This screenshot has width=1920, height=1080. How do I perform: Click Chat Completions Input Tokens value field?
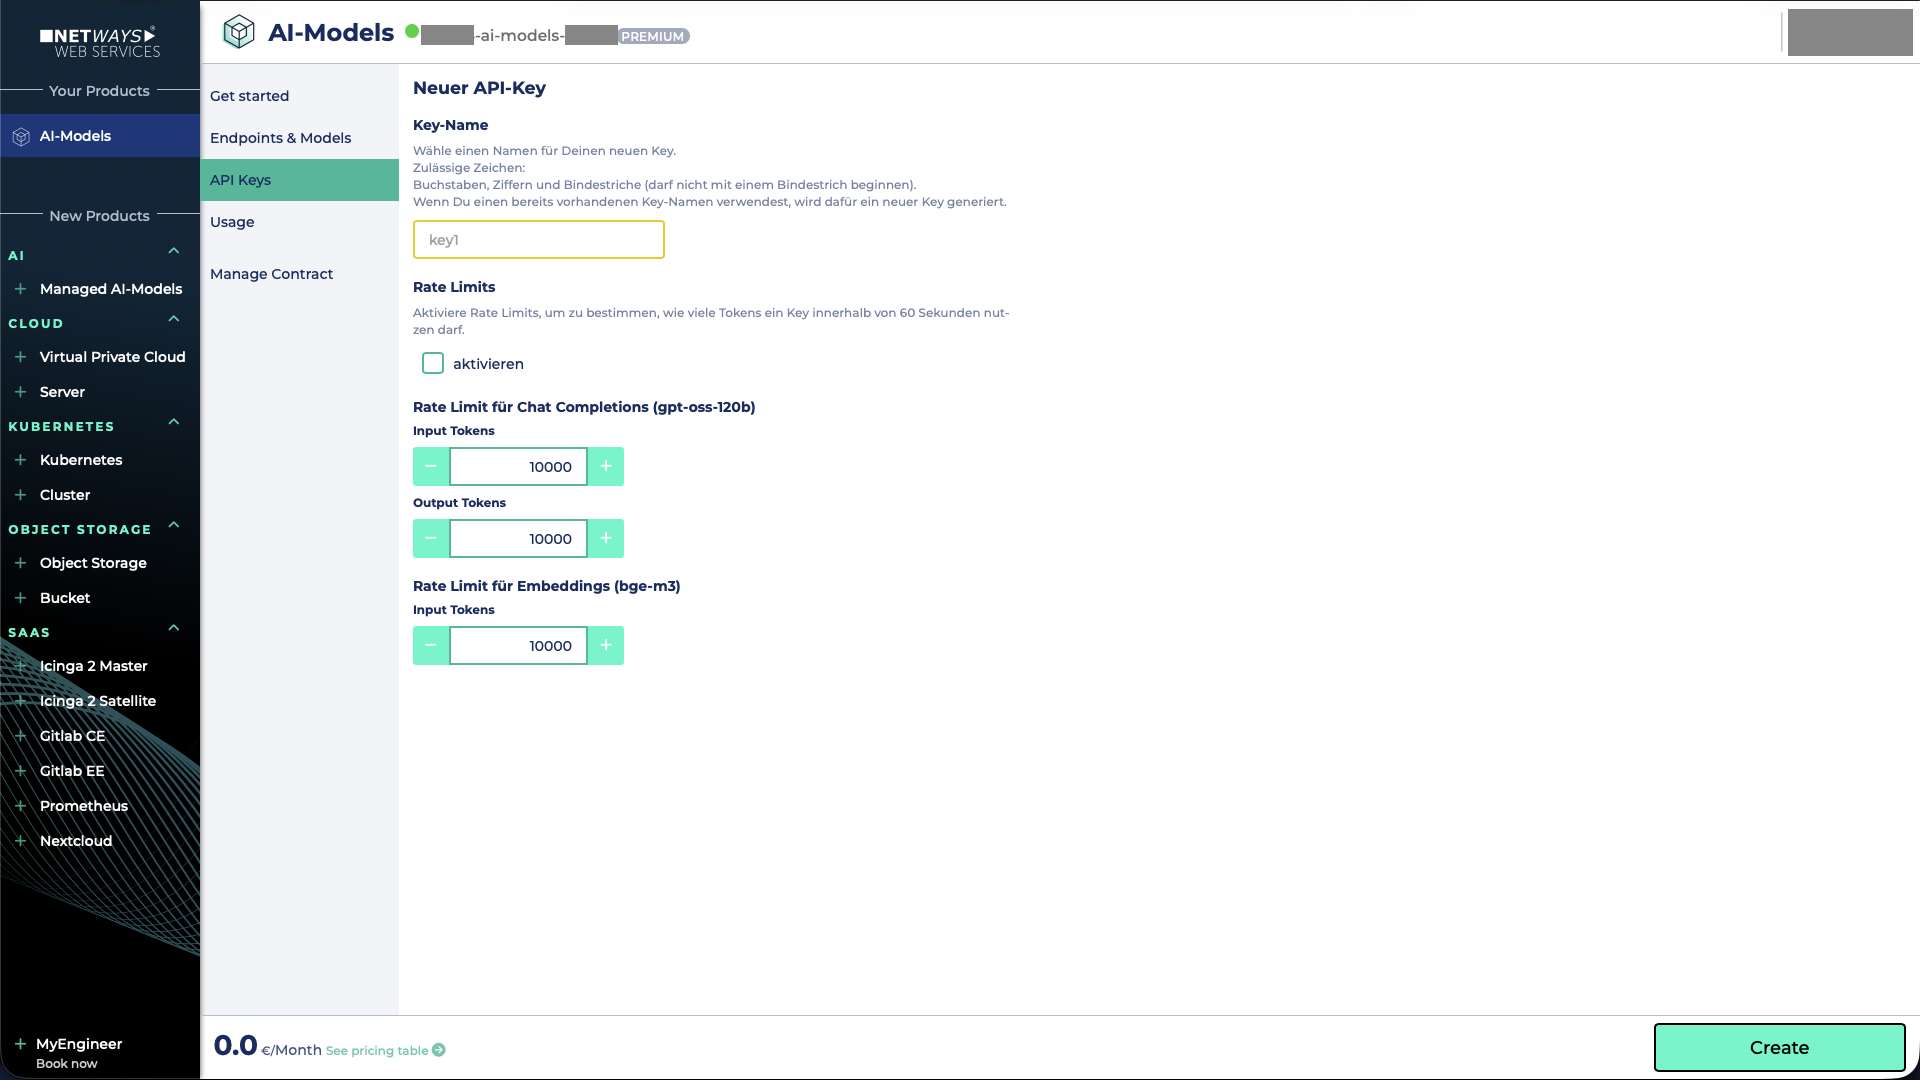click(519, 467)
